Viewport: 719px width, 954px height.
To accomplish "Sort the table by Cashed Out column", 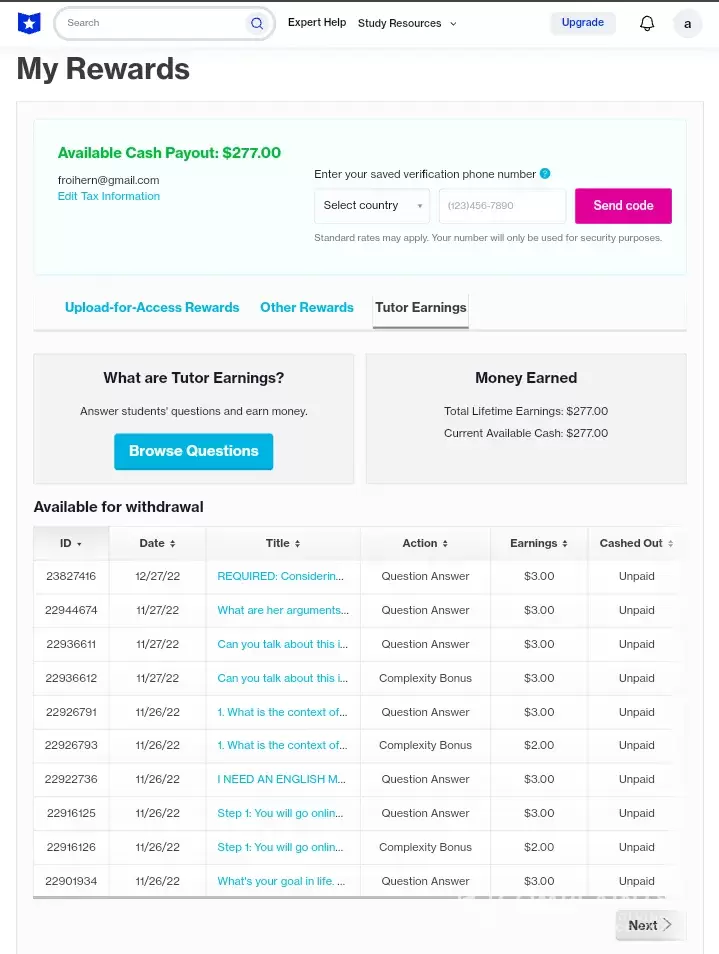I will (636, 543).
